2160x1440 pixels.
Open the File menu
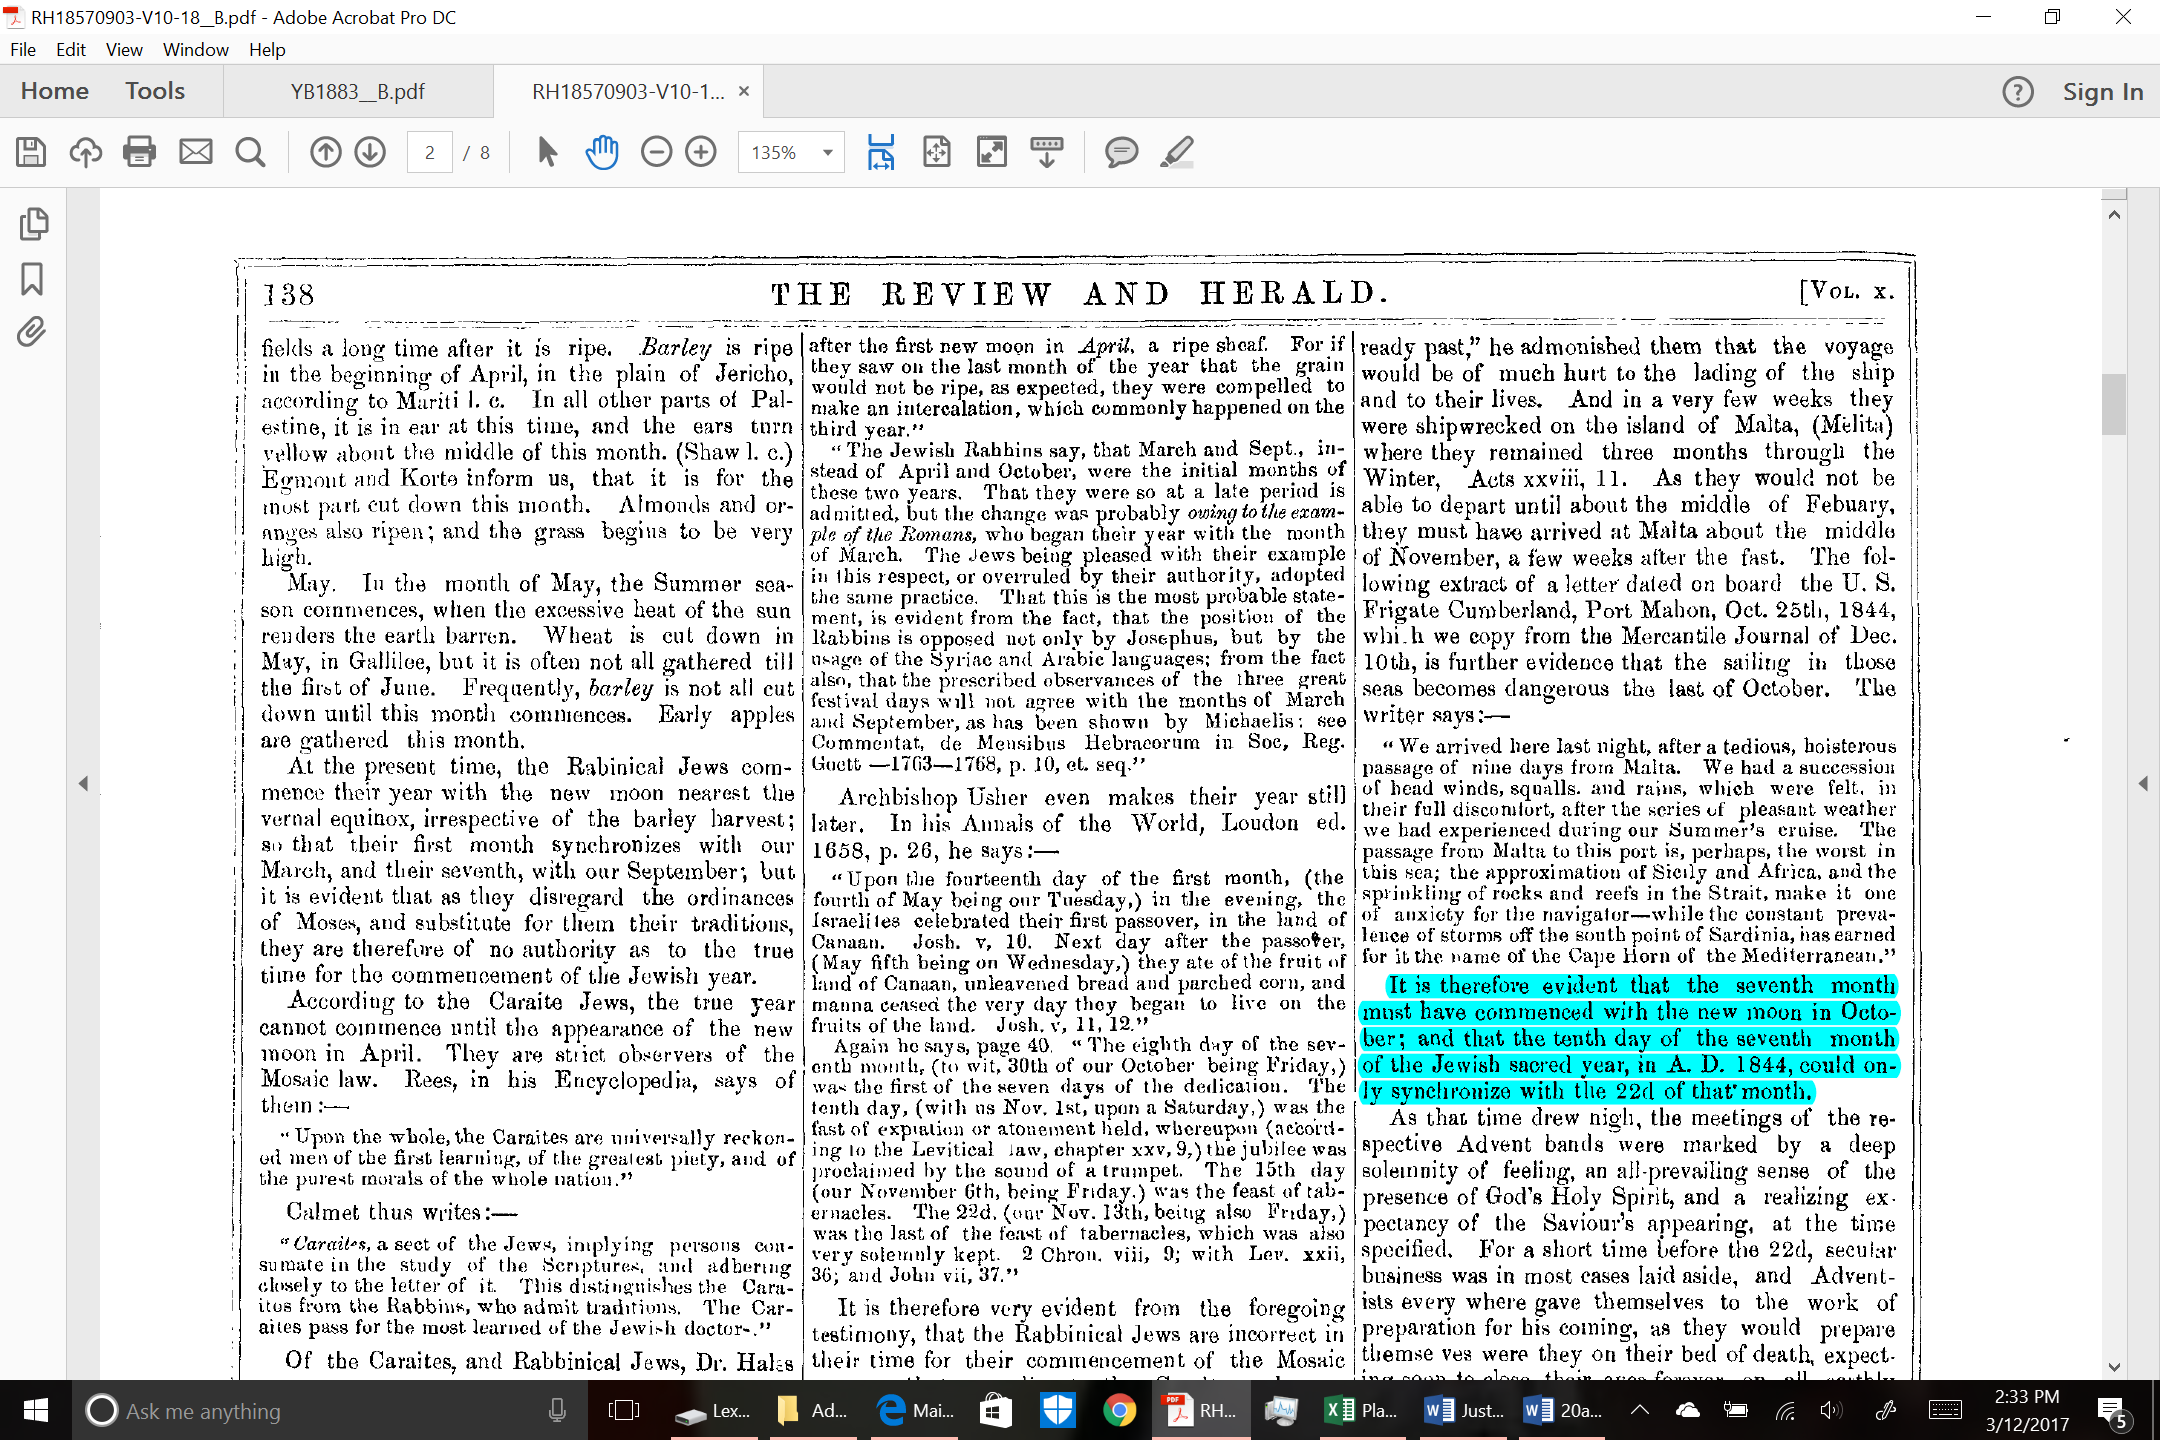[23, 49]
